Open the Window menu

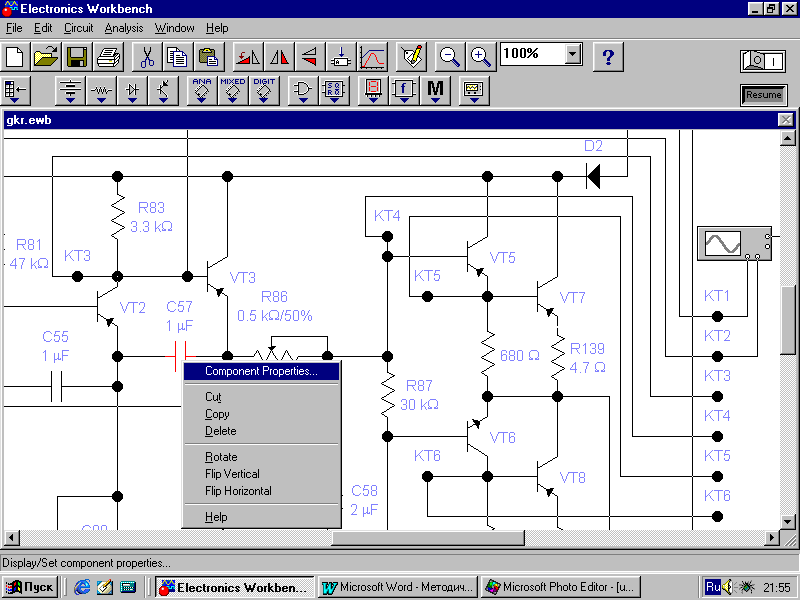coord(174,28)
